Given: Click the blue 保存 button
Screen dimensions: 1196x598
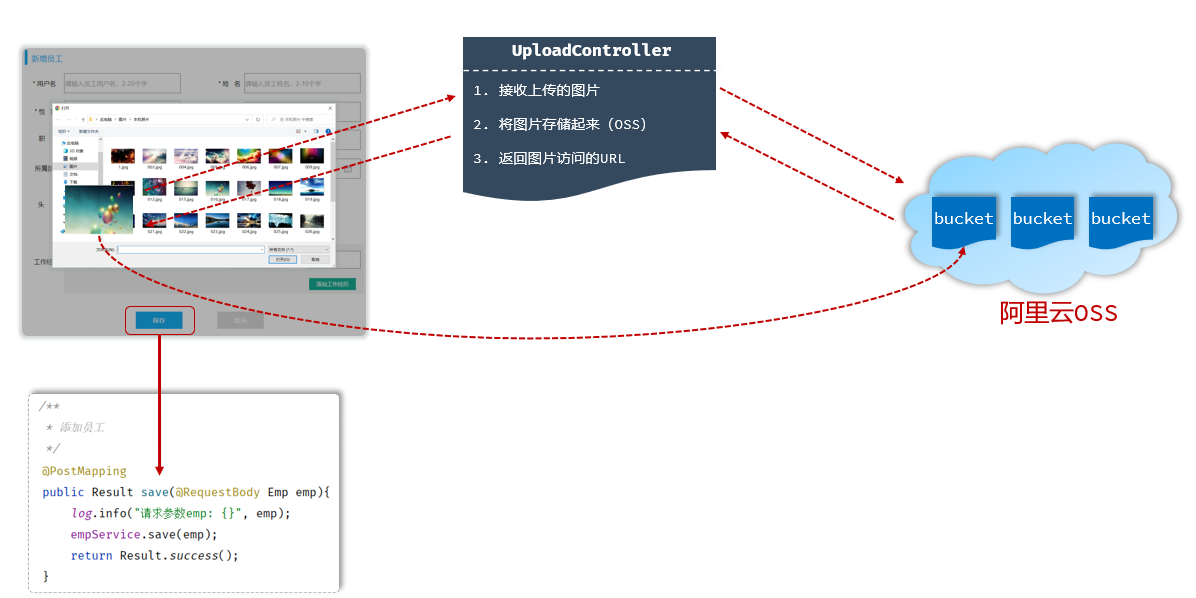Looking at the screenshot, I should click(x=159, y=320).
